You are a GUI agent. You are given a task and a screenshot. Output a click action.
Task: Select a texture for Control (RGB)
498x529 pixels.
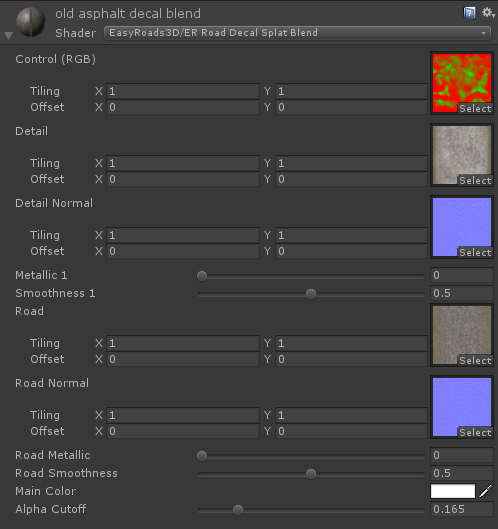click(x=475, y=109)
